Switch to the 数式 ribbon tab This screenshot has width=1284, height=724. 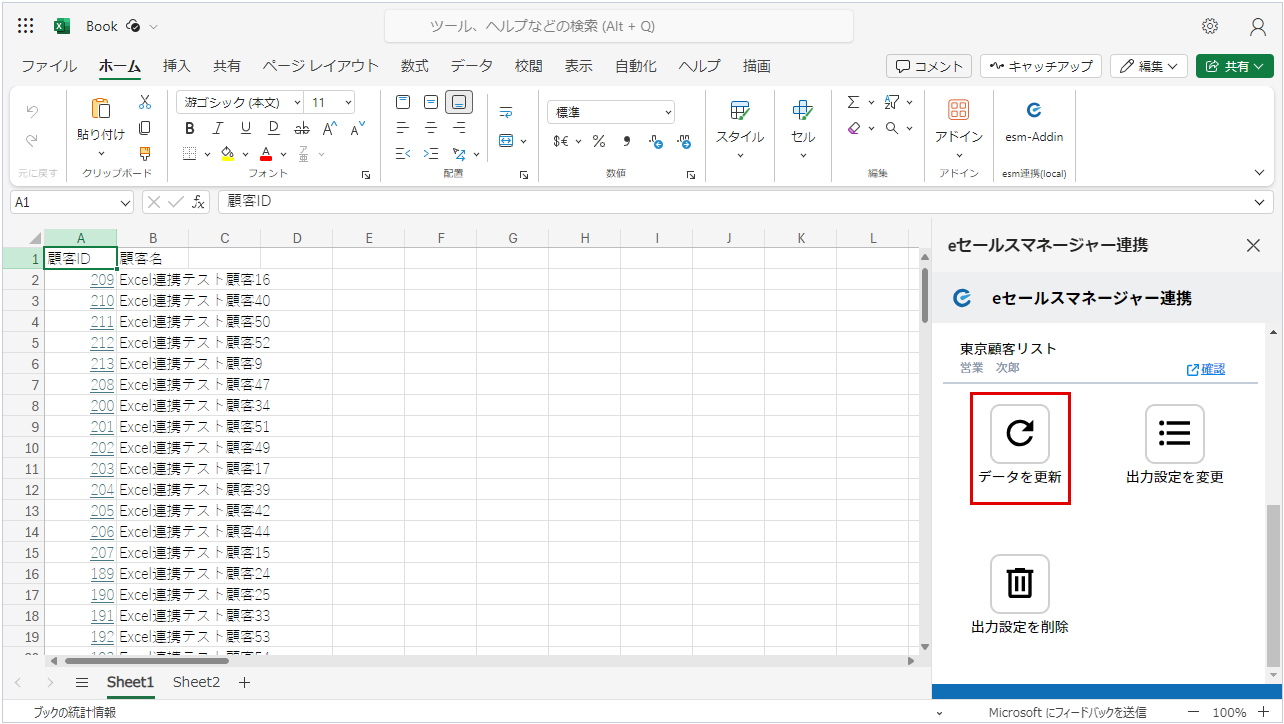pyautogui.click(x=415, y=66)
